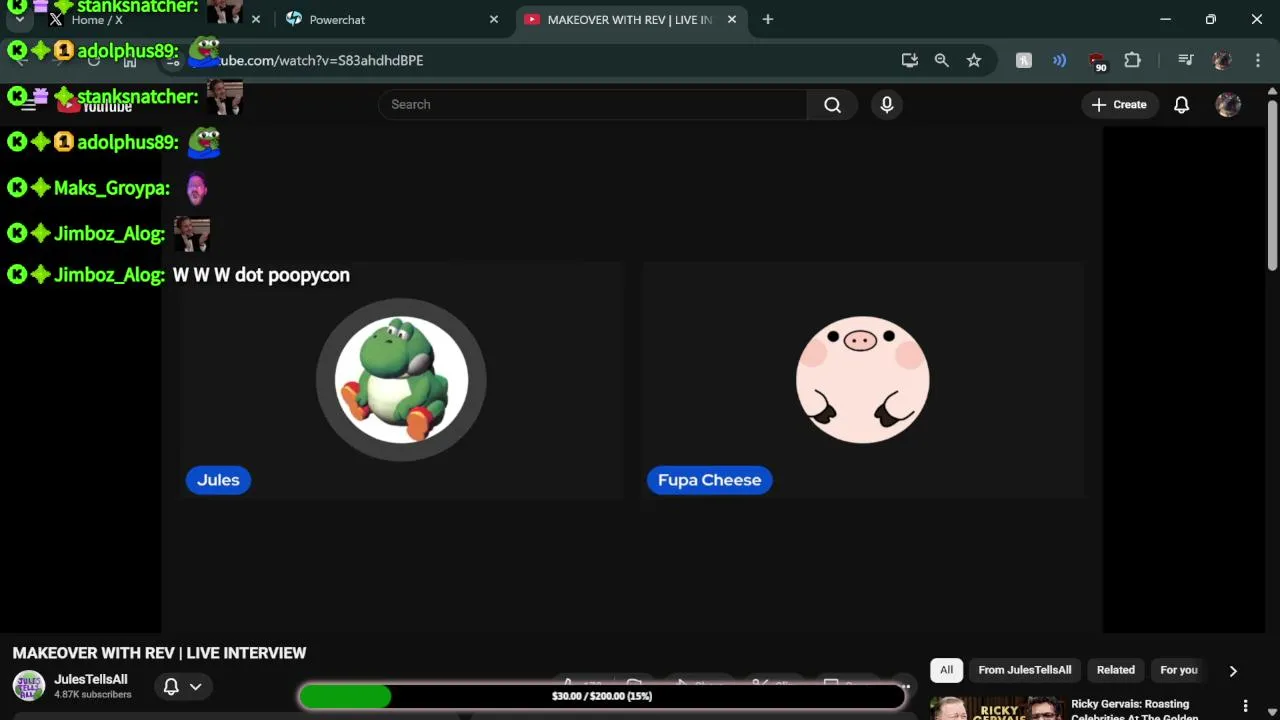Select the MAKEOVER WITH REV tab
The image size is (1280, 720).
[x=630, y=19]
